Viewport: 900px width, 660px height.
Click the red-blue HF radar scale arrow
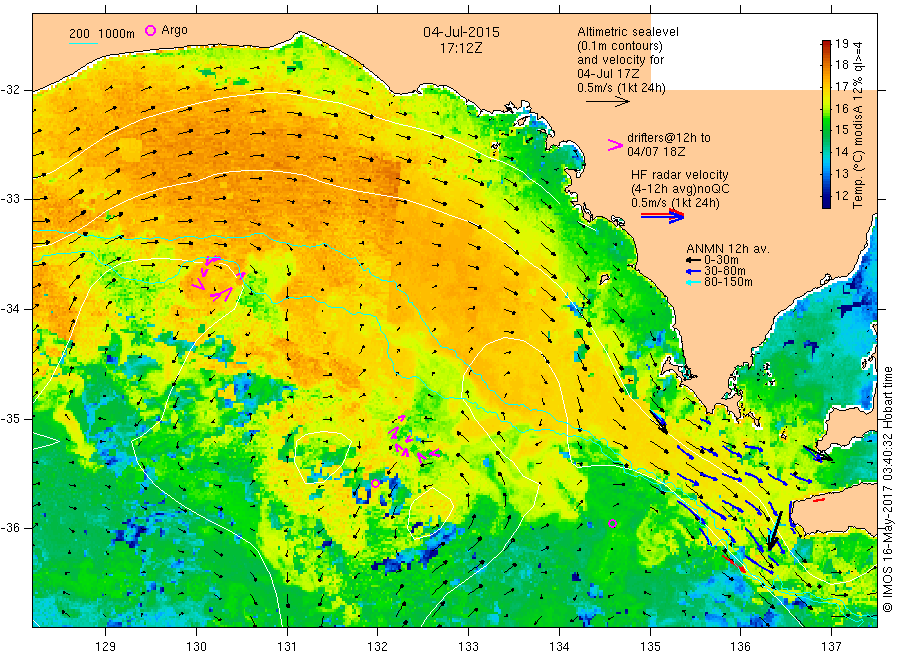click(663, 216)
